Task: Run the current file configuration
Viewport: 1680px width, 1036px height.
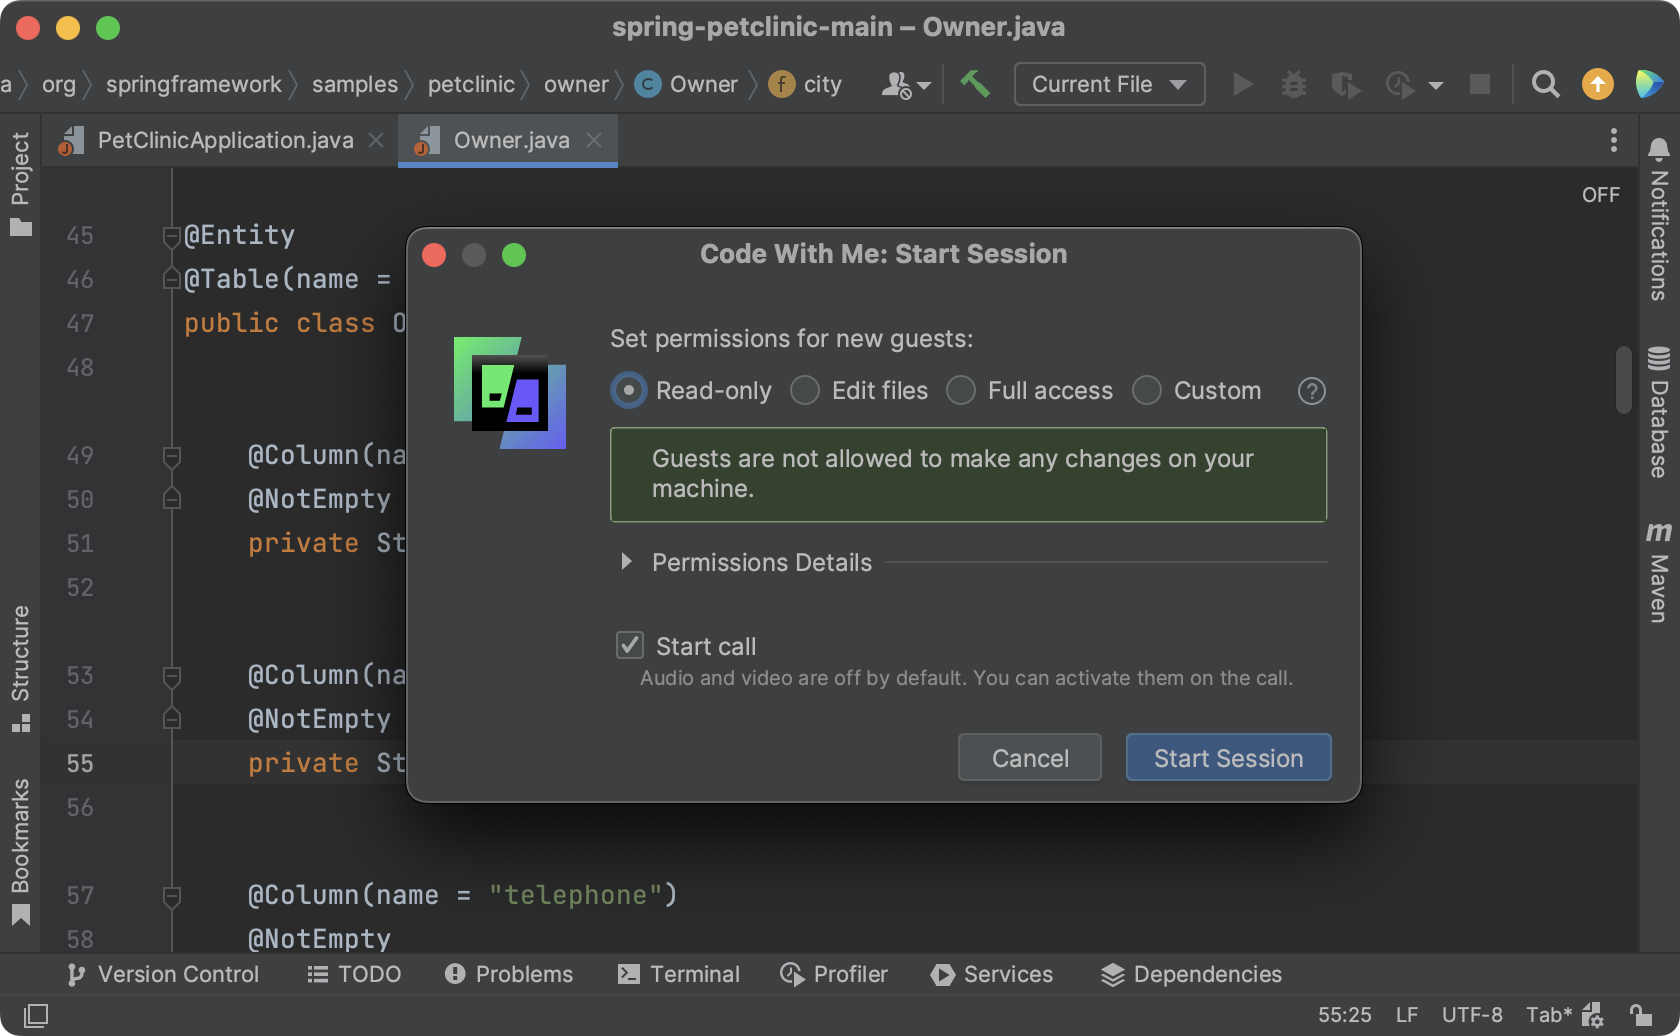Action: click(1242, 84)
